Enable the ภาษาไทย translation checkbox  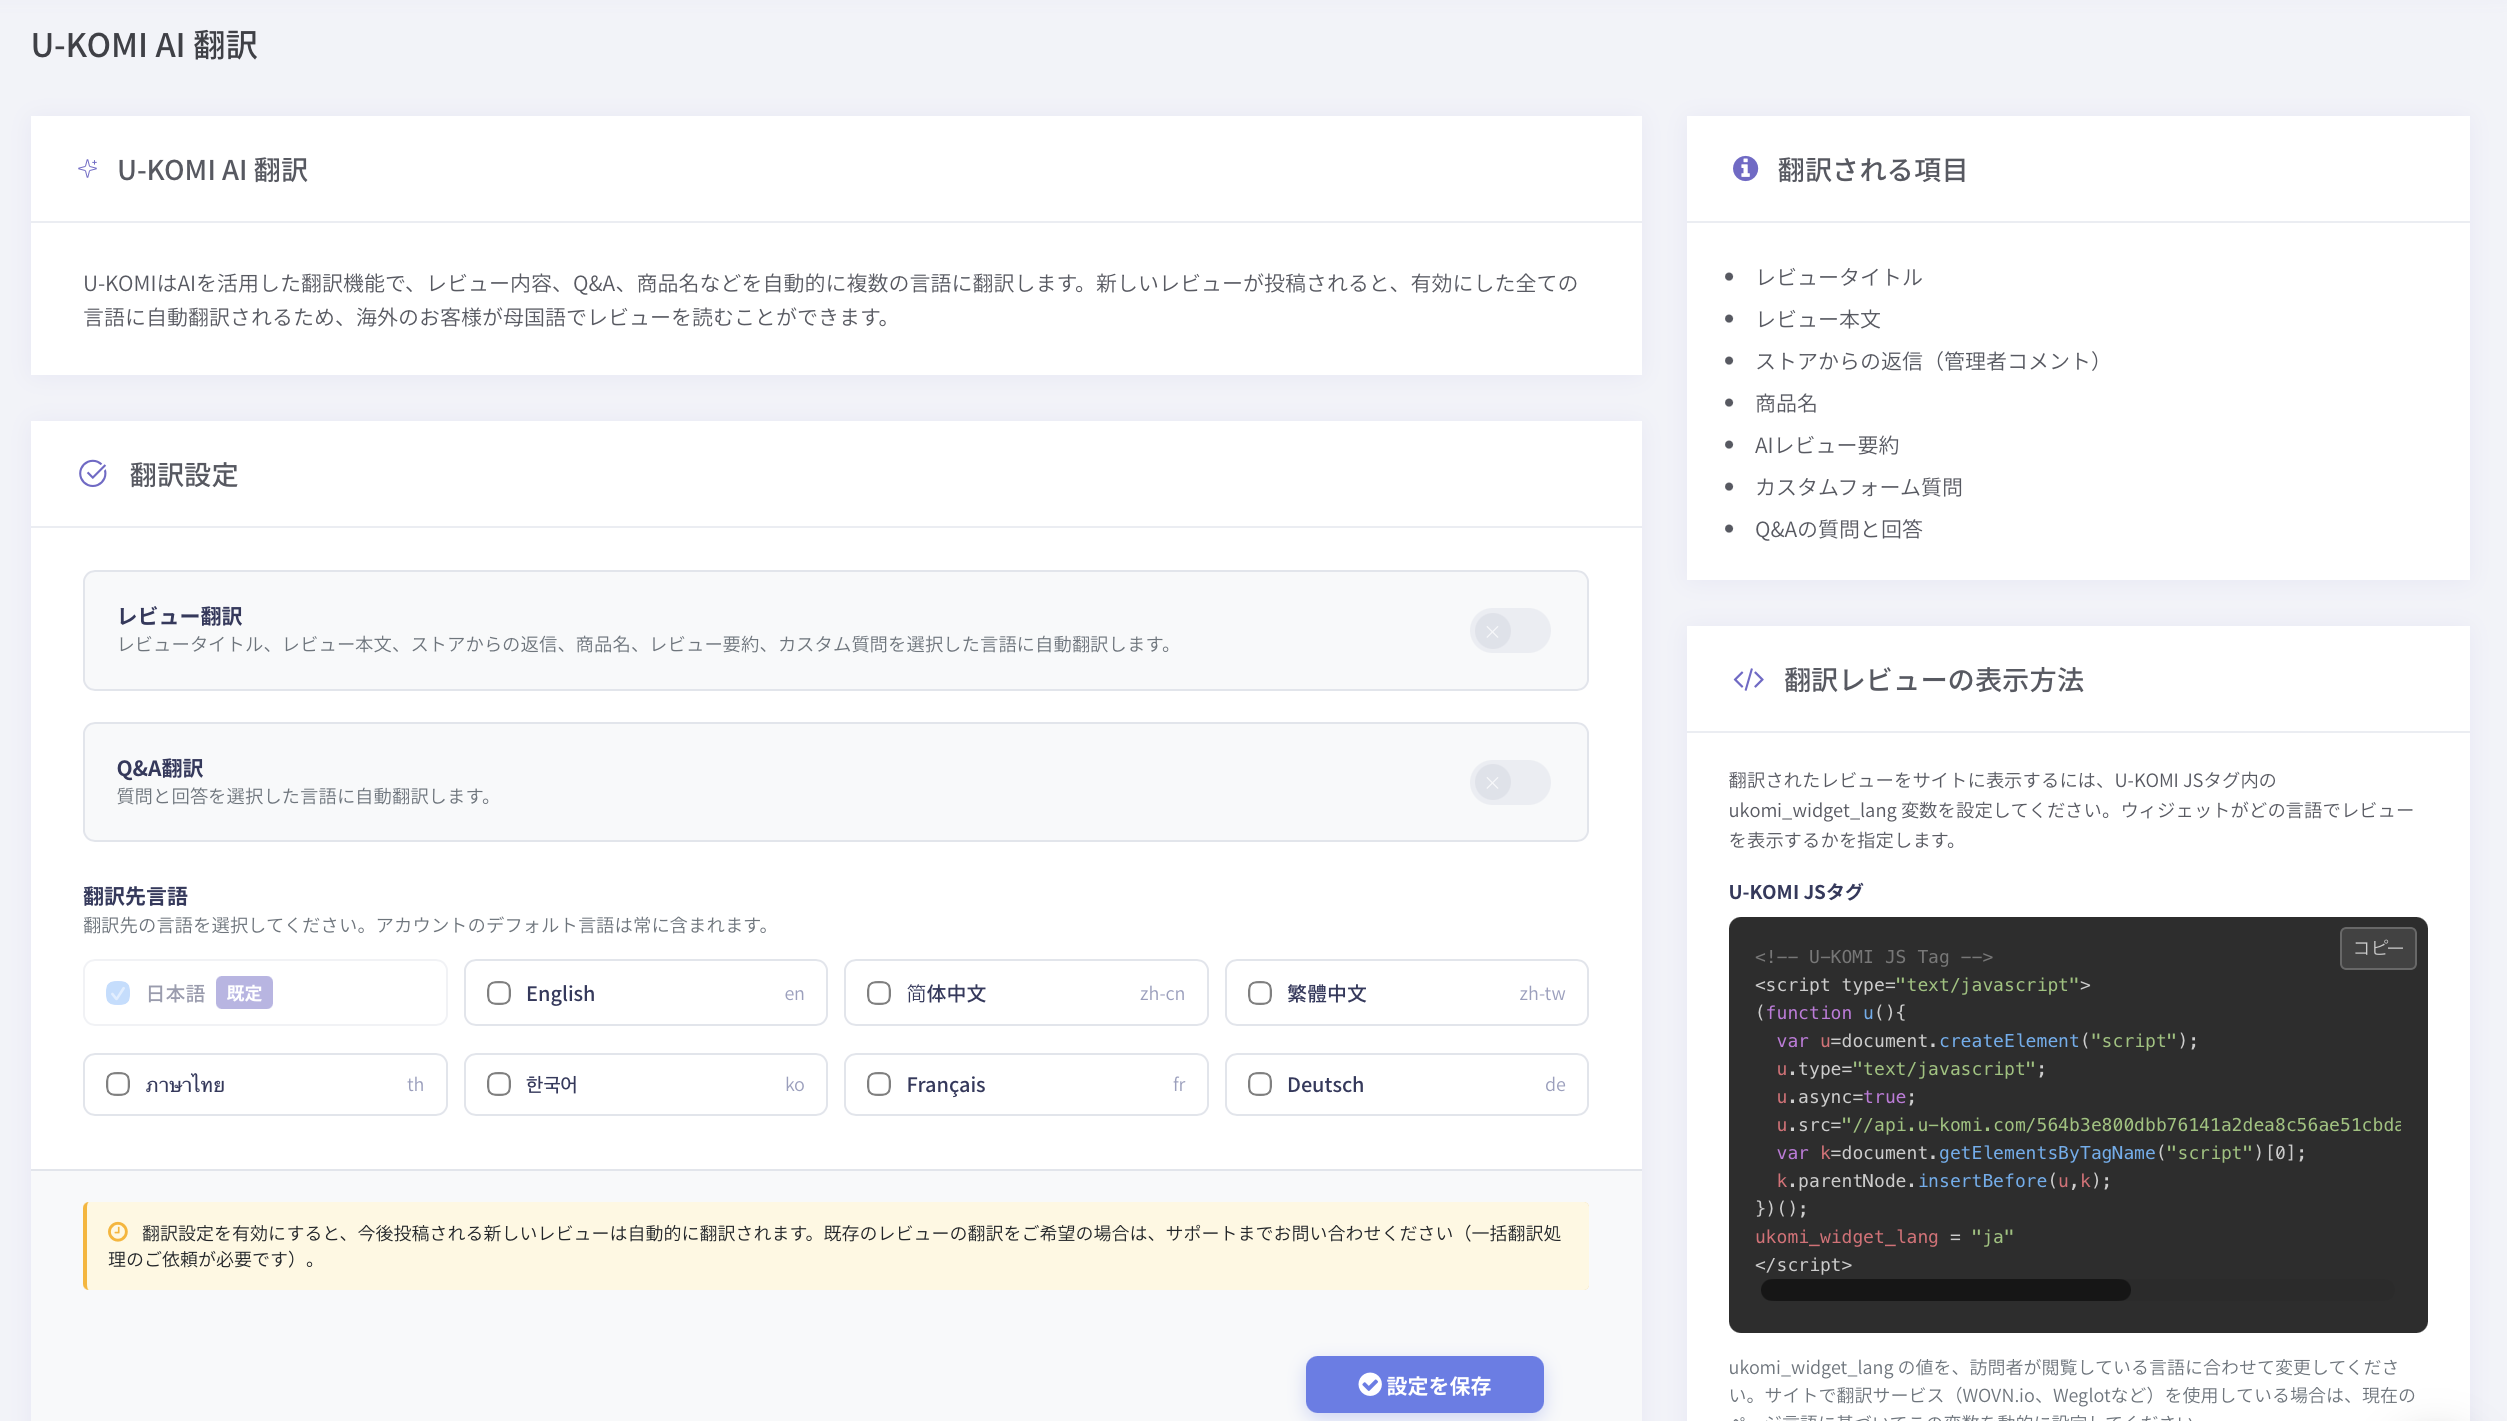coord(118,1084)
